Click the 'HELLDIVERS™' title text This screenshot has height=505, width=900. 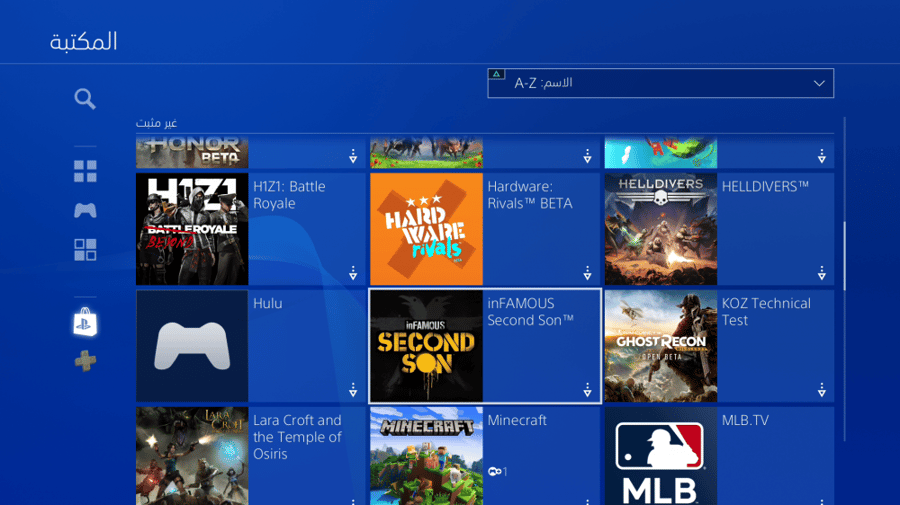(x=765, y=187)
